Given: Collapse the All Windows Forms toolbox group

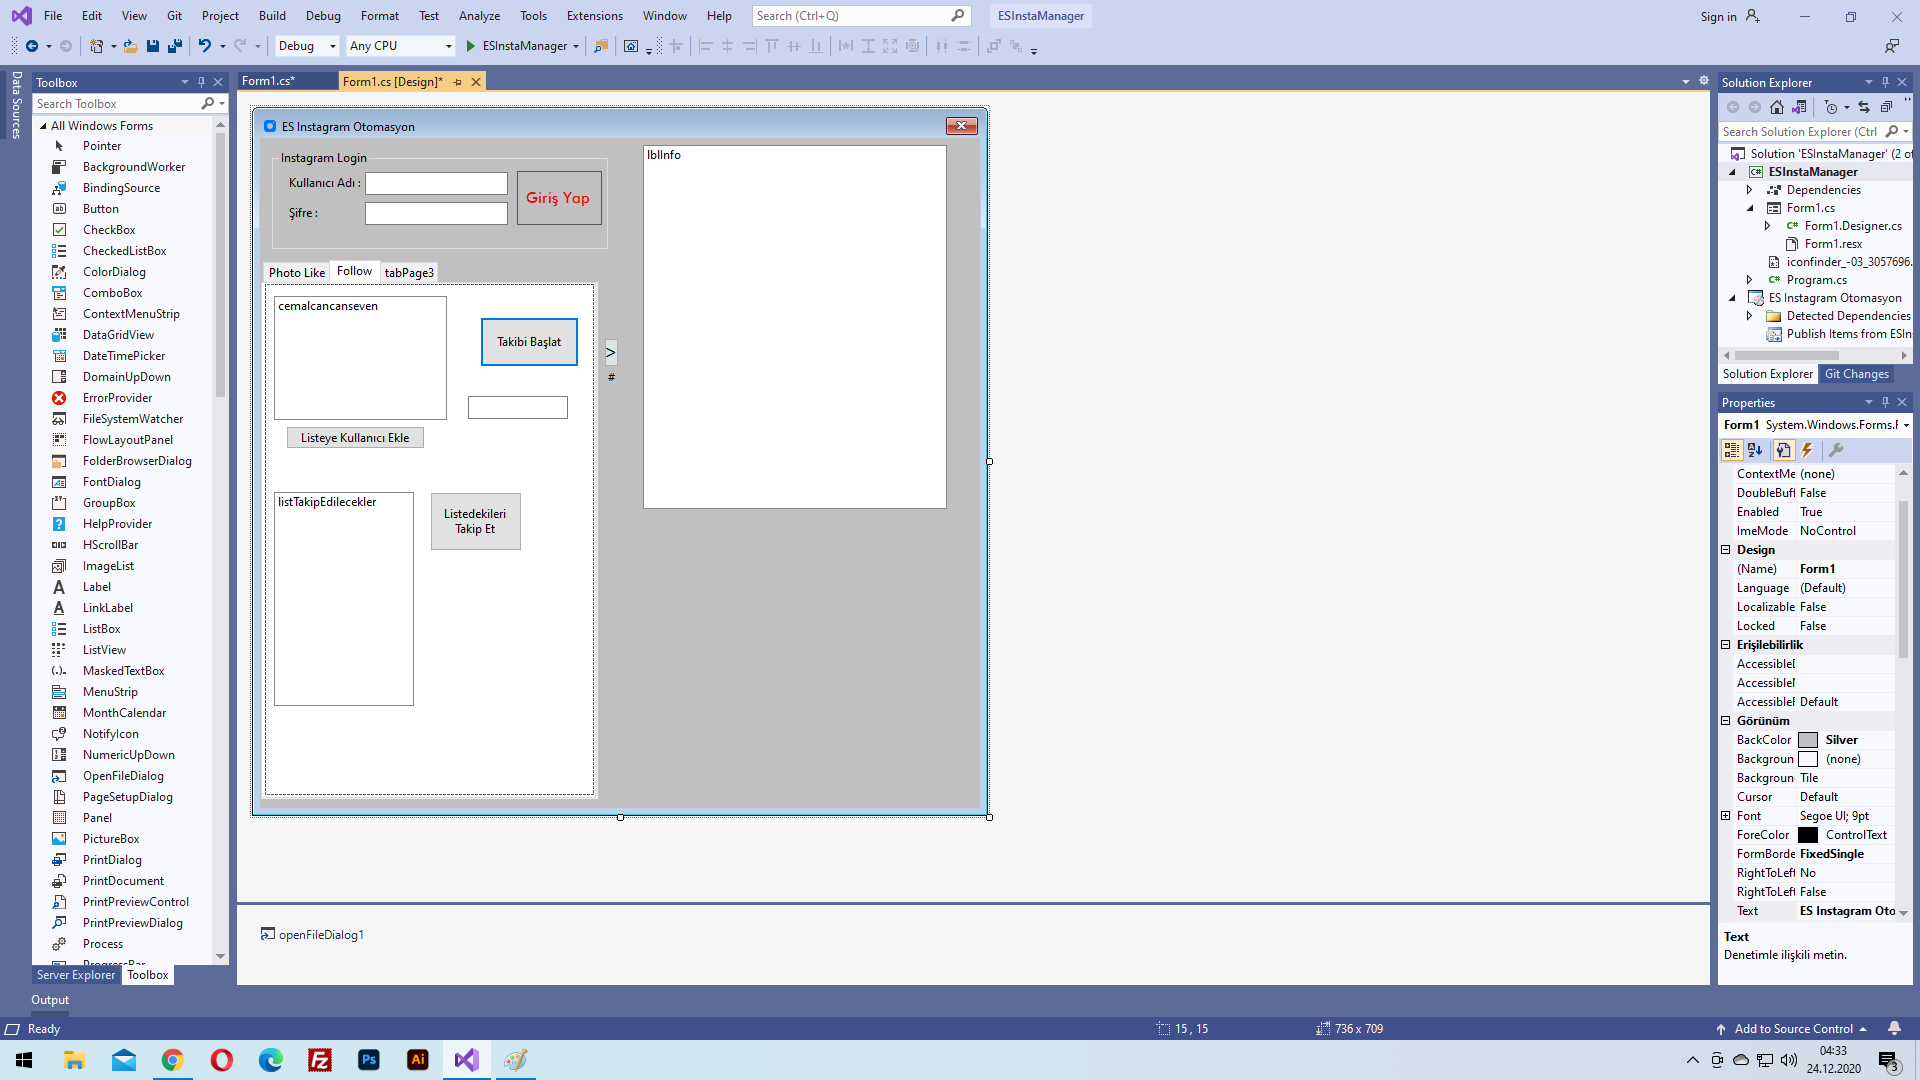Looking at the screenshot, I should pyautogui.click(x=43, y=126).
